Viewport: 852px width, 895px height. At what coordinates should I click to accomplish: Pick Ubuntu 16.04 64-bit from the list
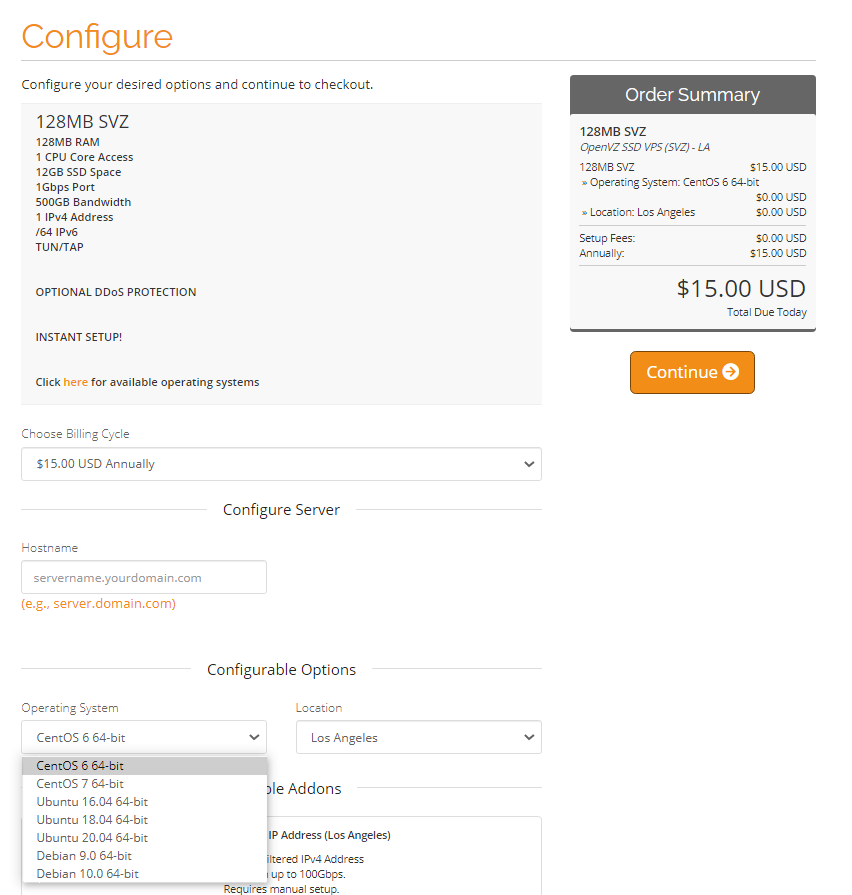(92, 802)
